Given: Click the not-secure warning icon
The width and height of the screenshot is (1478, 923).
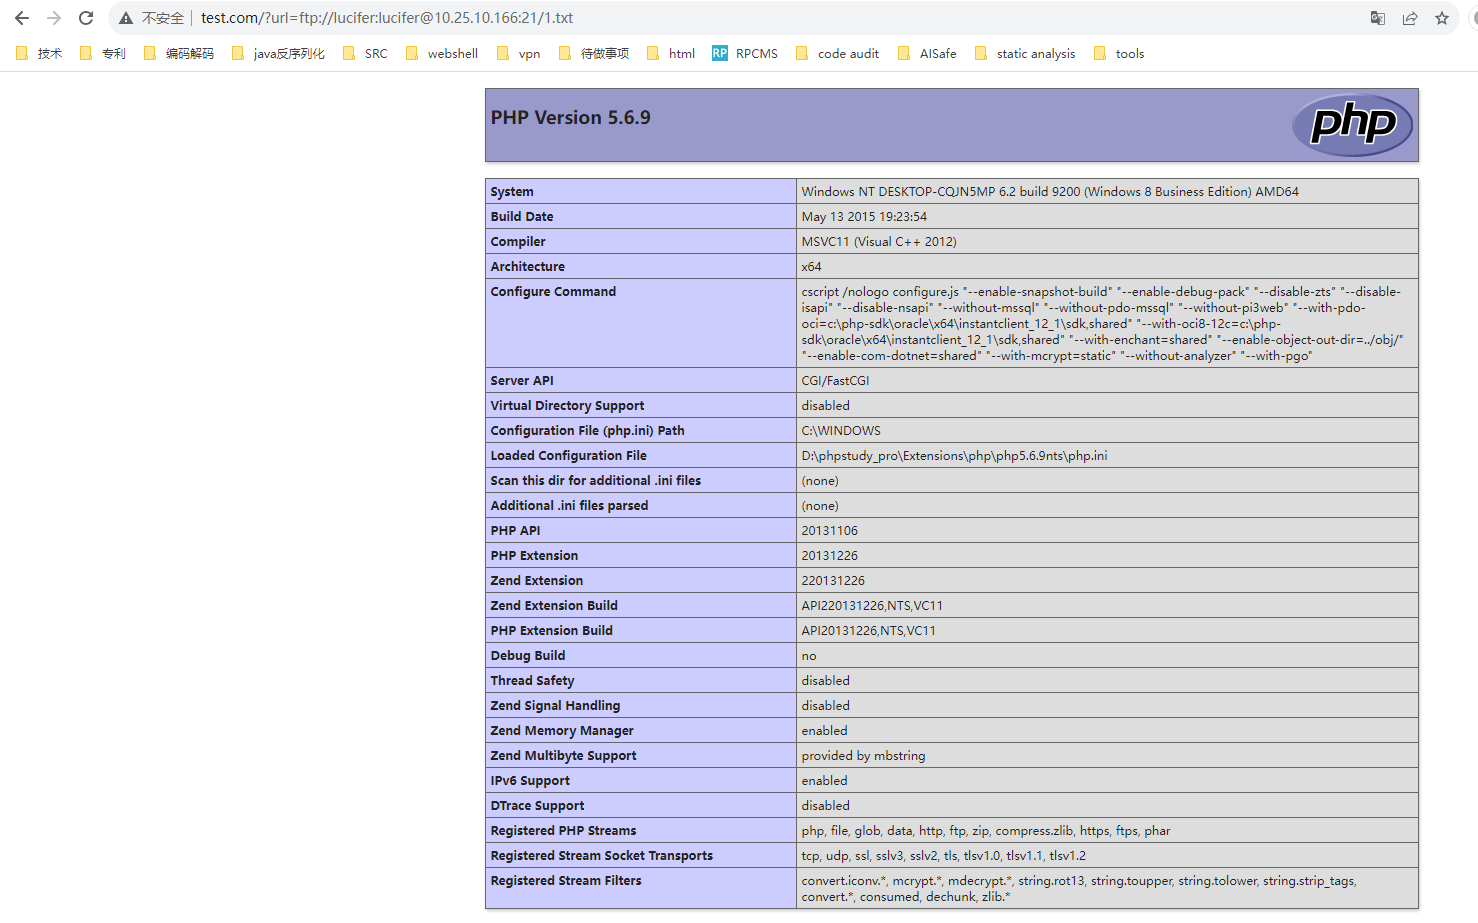Looking at the screenshot, I should [126, 18].
